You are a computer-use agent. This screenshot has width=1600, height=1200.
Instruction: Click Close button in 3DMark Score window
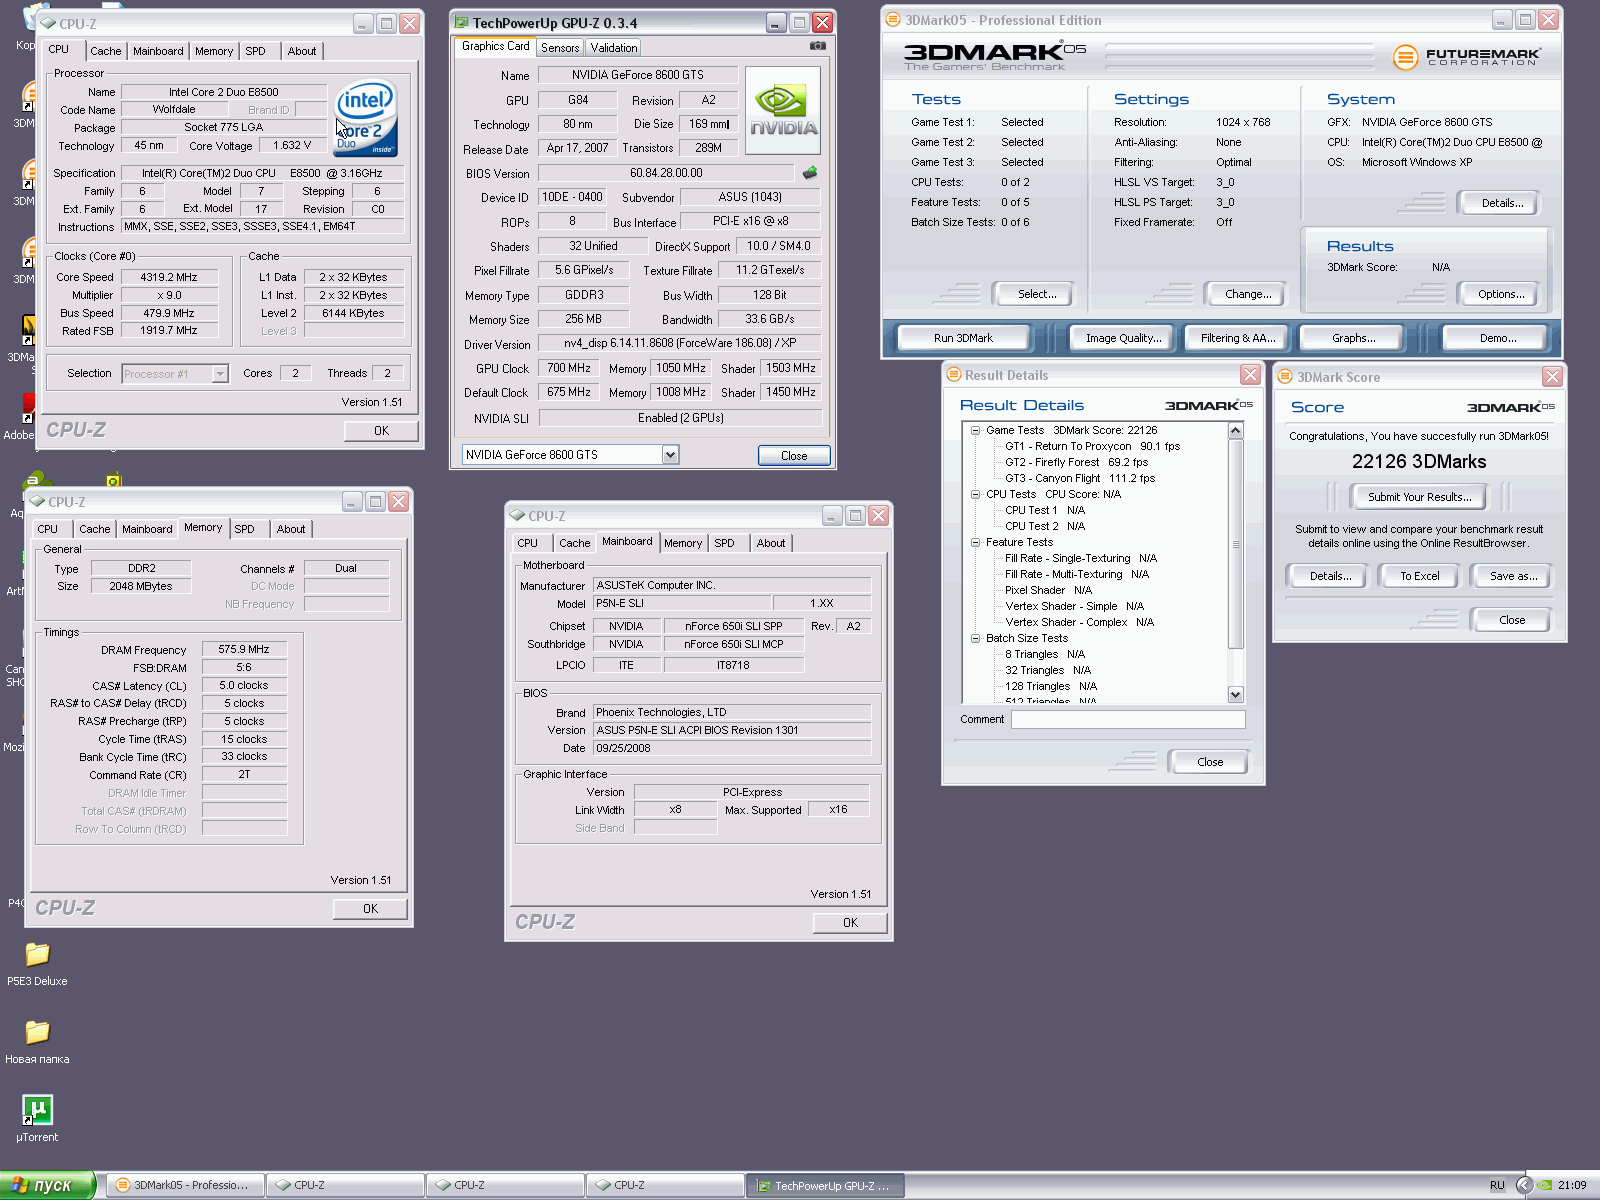coord(1512,620)
